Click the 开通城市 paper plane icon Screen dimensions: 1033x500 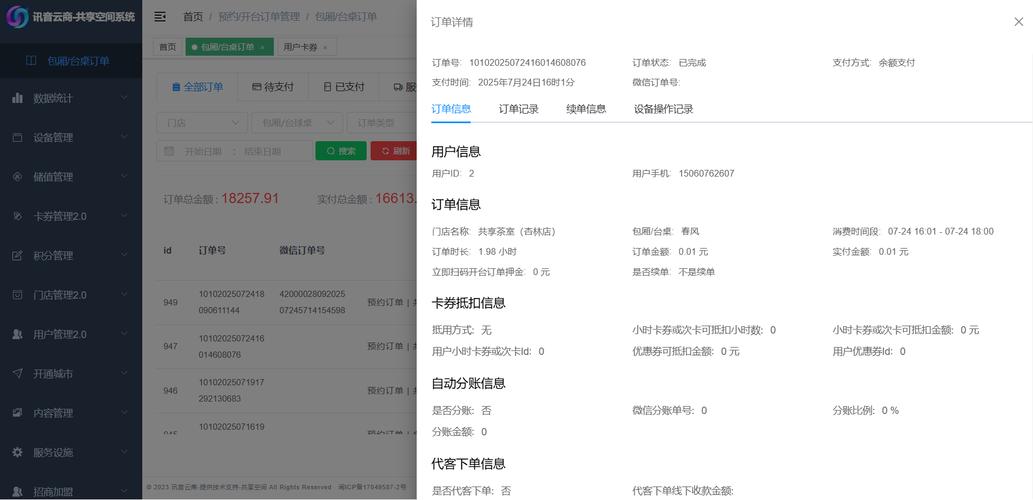click(x=17, y=374)
